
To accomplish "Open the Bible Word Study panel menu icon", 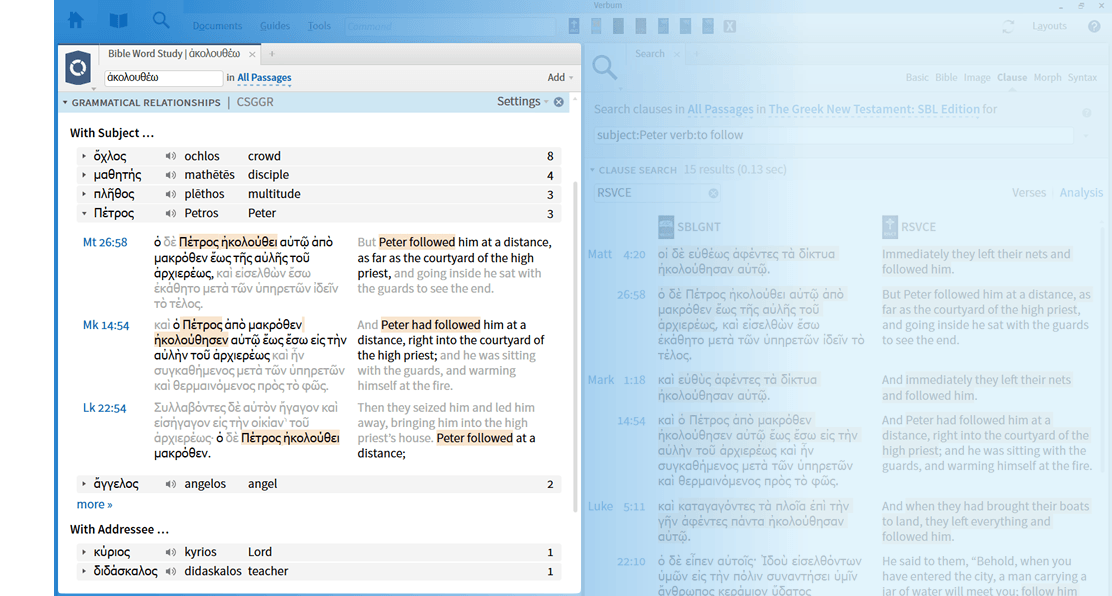I will click(x=78, y=67).
